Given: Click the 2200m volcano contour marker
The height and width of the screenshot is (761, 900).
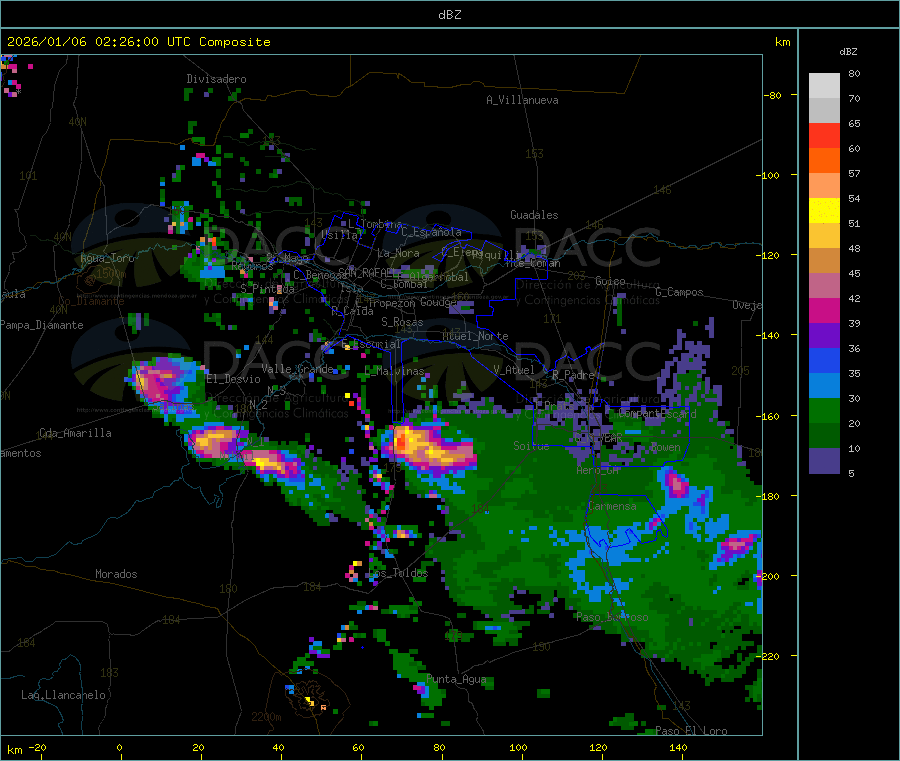Looking at the screenshot, I should tap(266, 717).
